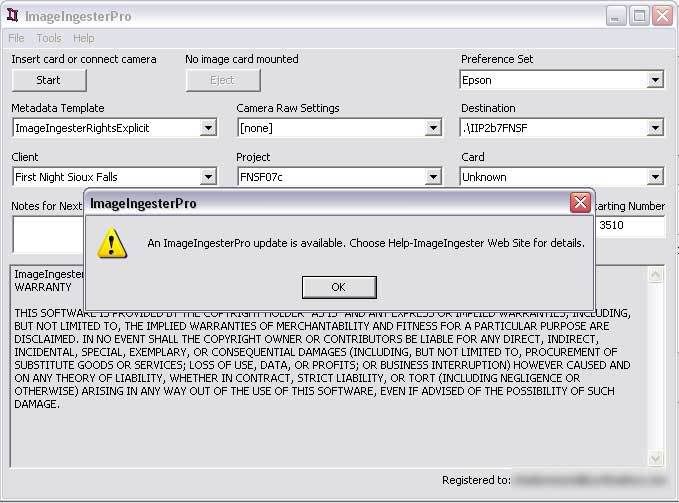Click the '.\IIP2b7FNSF' destination value
This screenshot has height=503, width=679.
pos(495,128)
